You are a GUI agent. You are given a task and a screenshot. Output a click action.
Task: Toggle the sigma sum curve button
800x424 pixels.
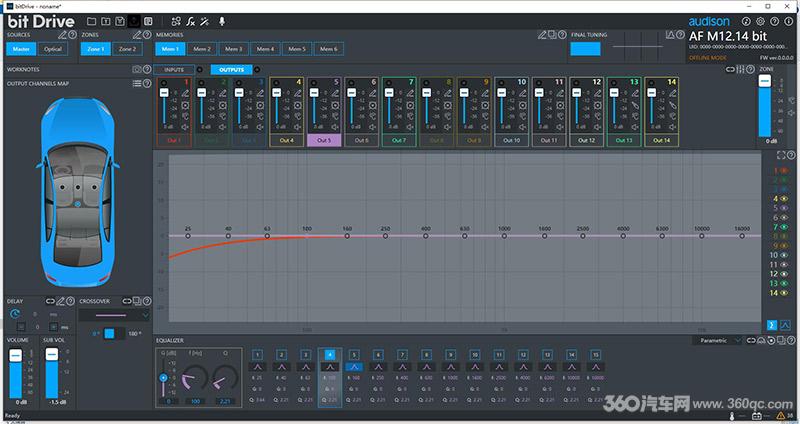(771, 325)
